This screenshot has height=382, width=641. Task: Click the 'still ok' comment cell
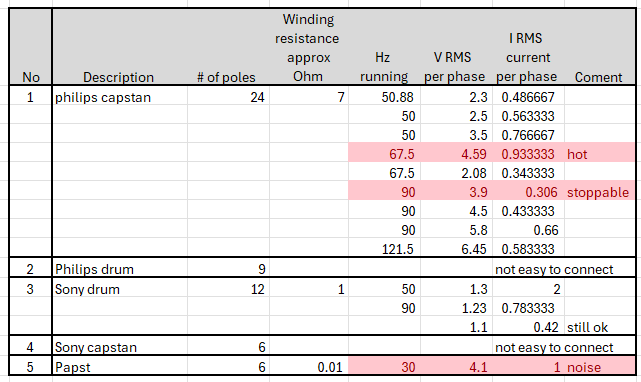tap(599, 327)
